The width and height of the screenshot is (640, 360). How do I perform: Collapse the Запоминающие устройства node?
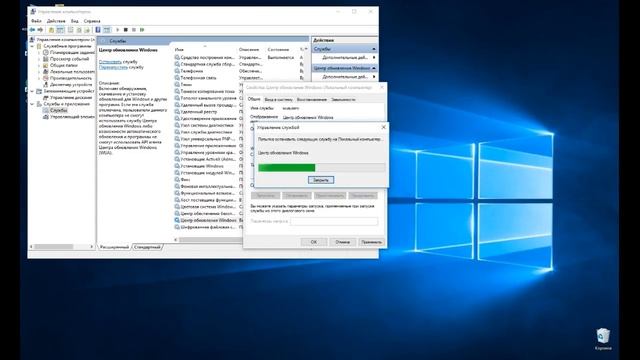point(33,91)
